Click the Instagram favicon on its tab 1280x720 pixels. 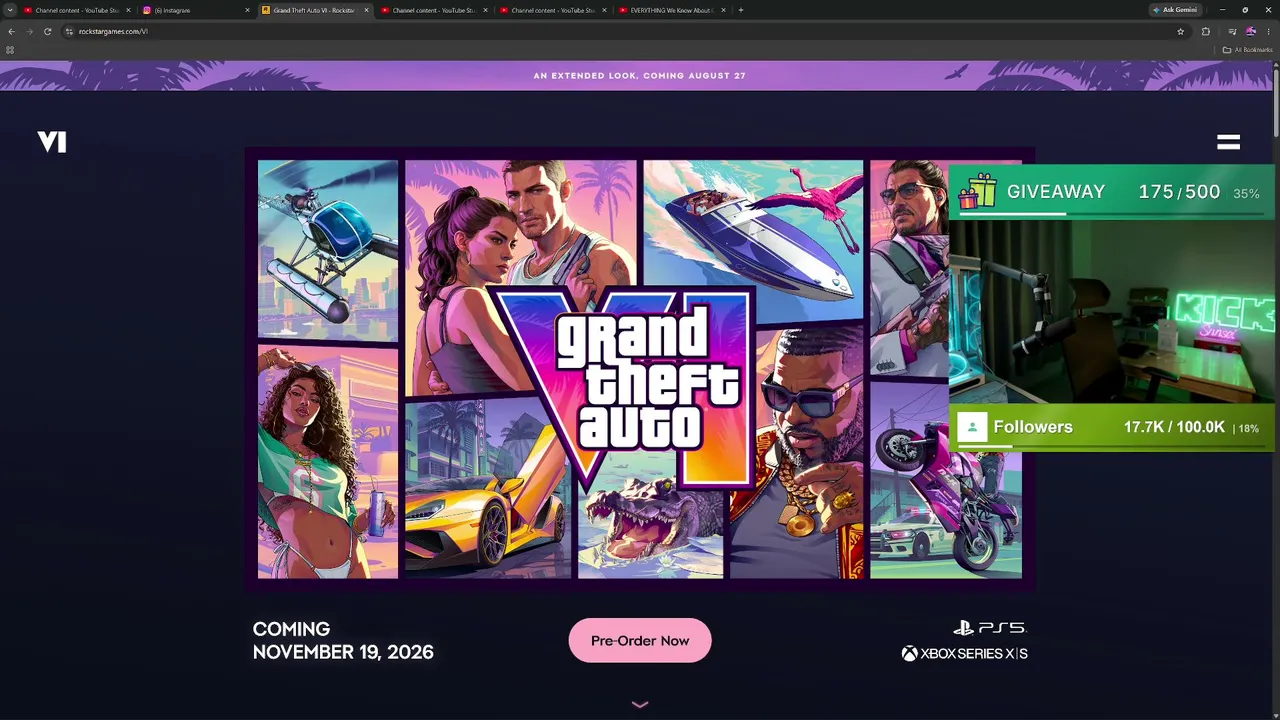pyautogui.click(x=147, y=10)
